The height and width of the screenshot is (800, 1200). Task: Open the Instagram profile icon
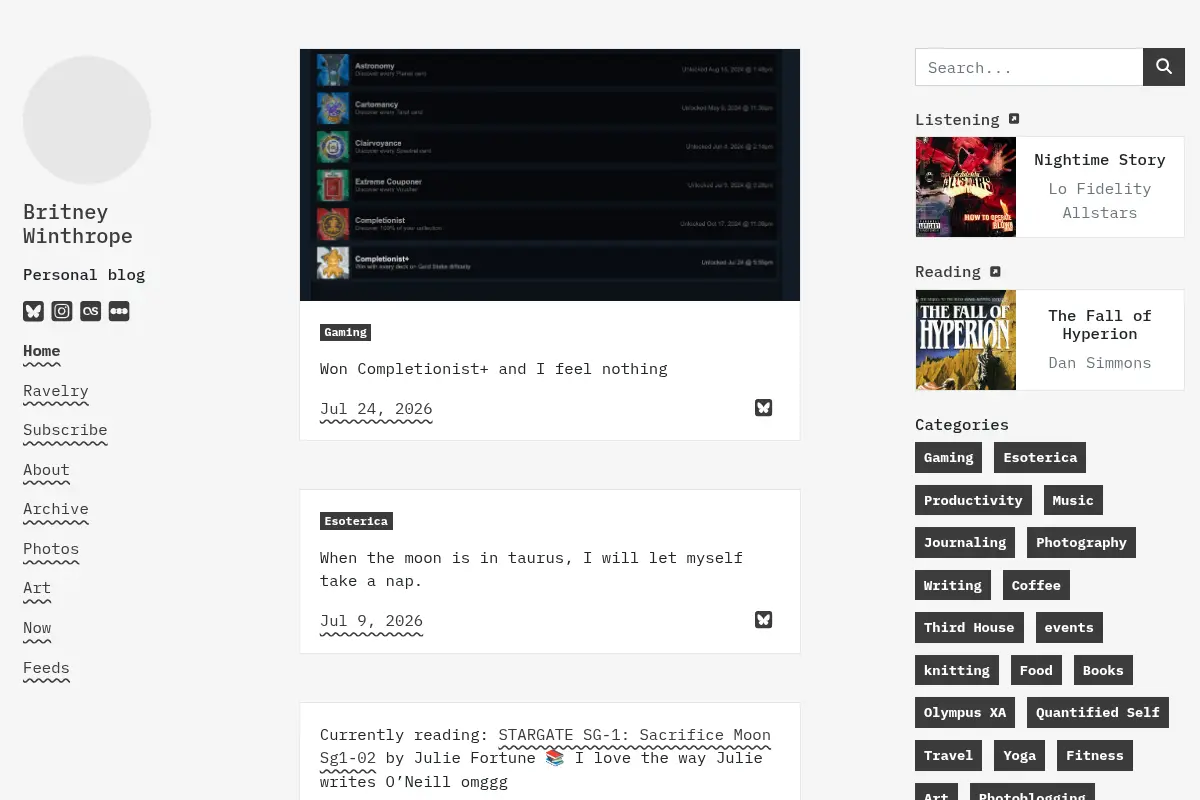click(x=62, y=311)
